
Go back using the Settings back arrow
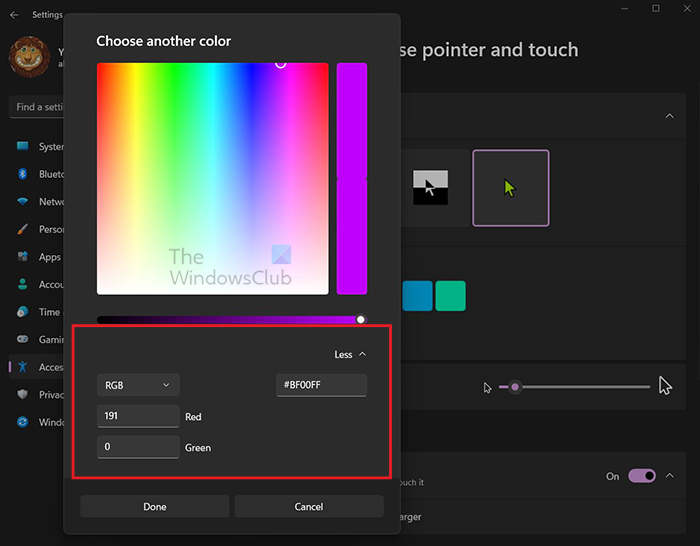pyautogui.click(x=14, y=15)
